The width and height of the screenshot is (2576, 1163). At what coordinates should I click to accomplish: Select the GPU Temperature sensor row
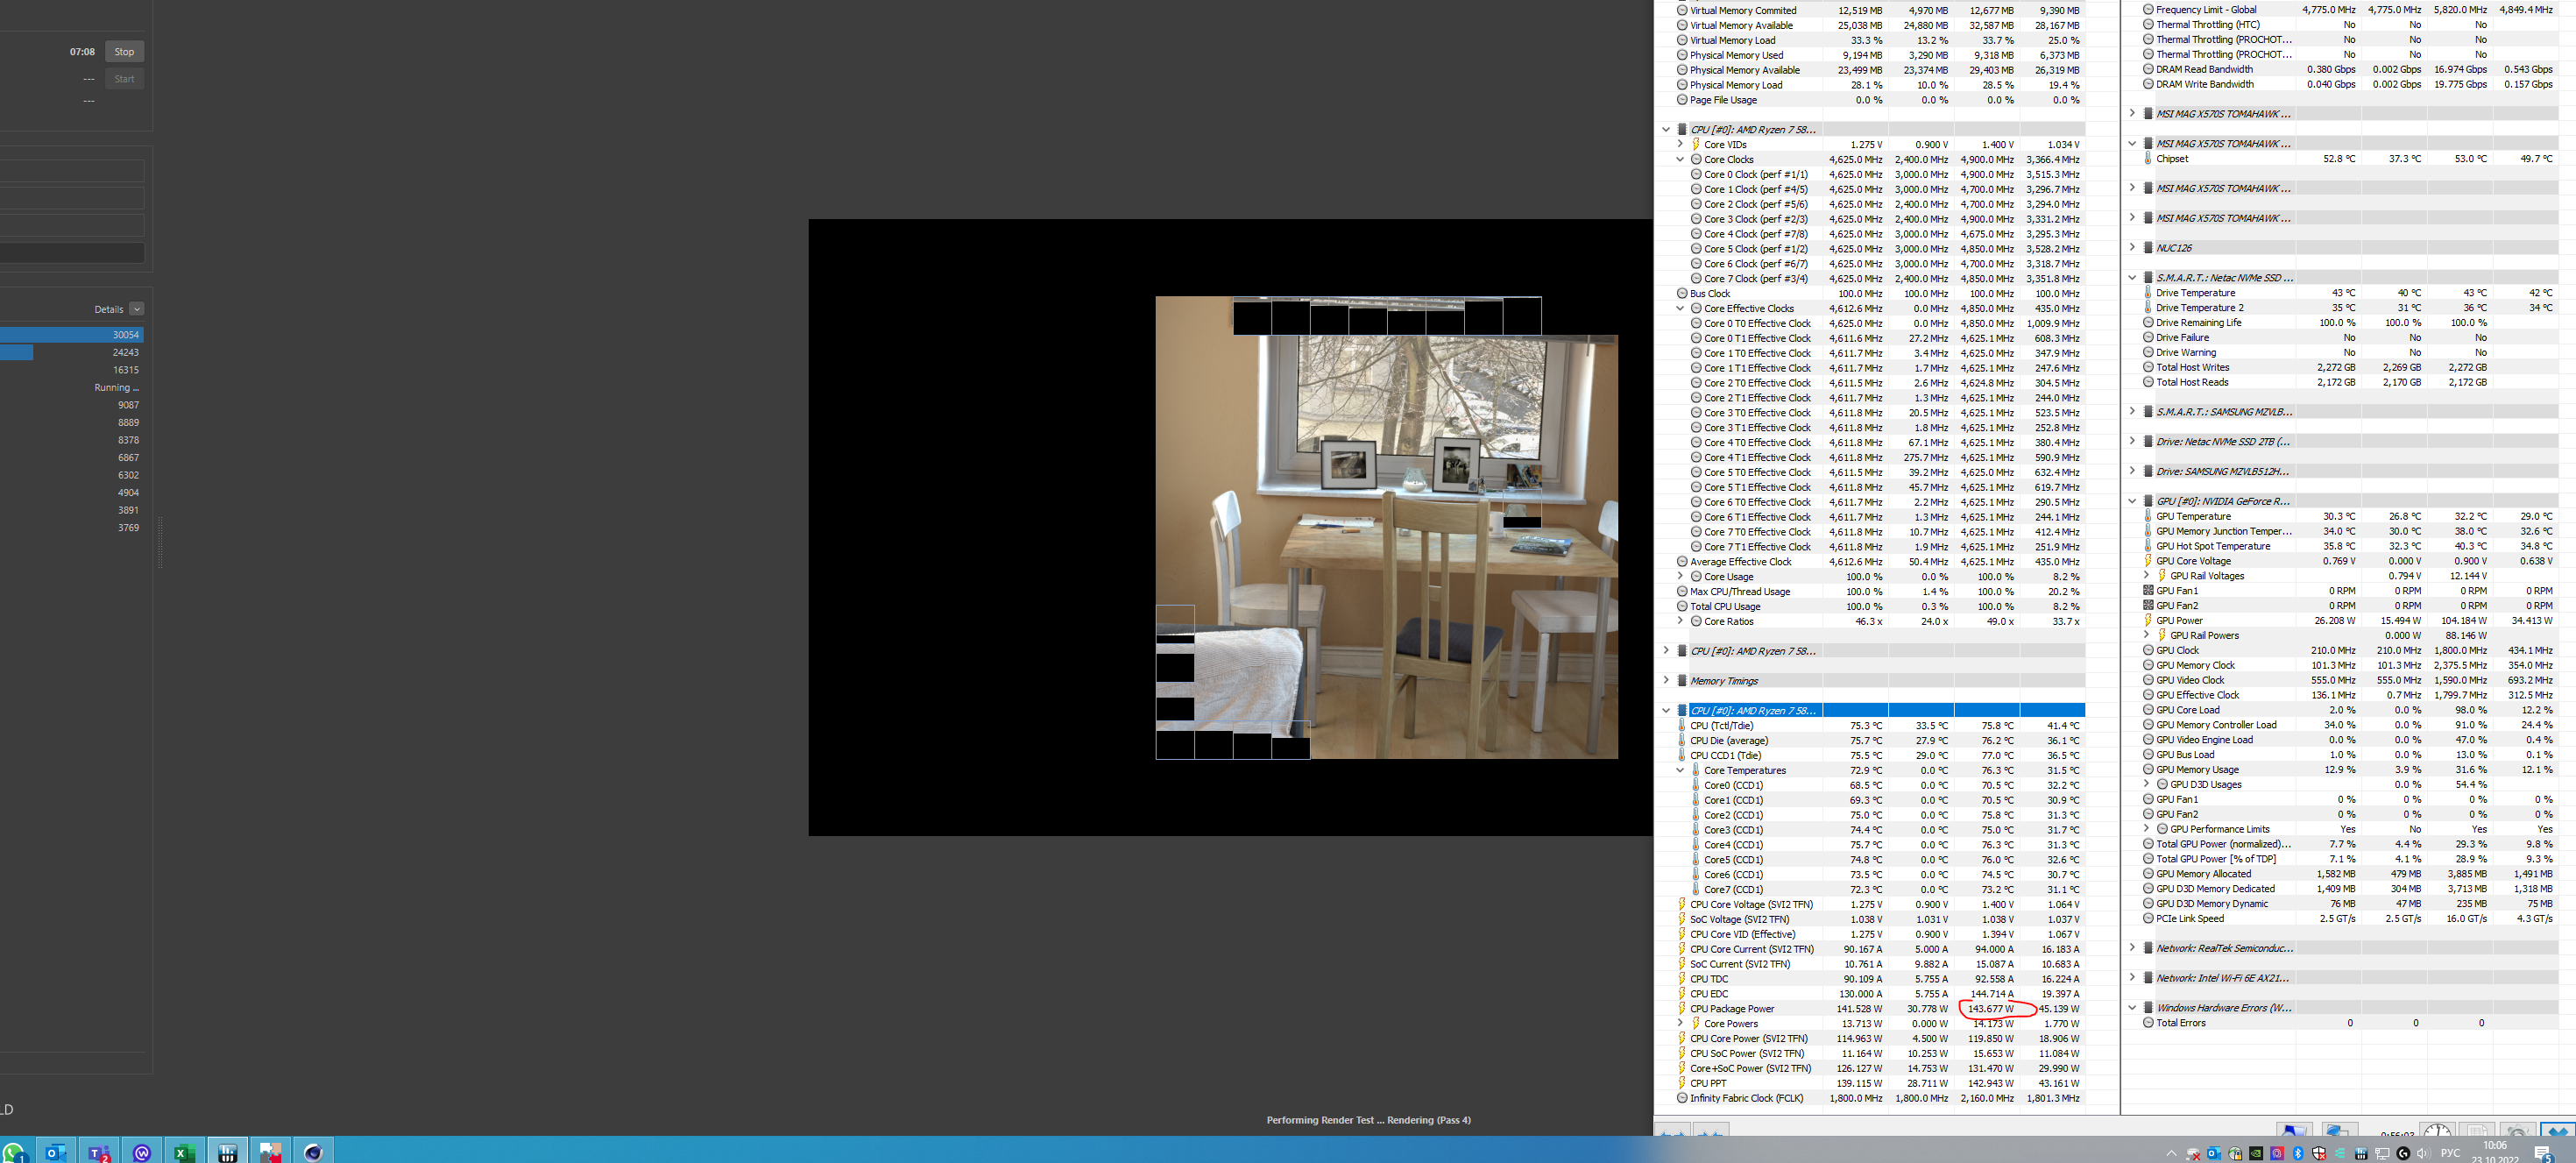pos(2193,517)
